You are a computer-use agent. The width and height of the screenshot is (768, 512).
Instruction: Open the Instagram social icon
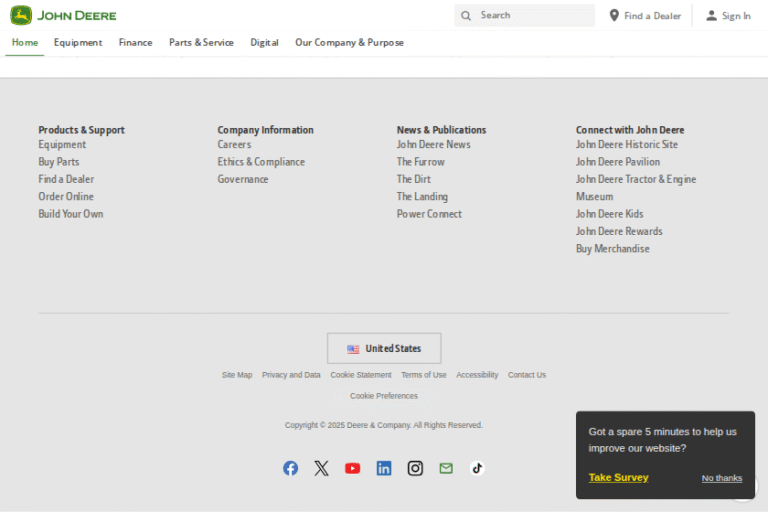pos(415,468)
